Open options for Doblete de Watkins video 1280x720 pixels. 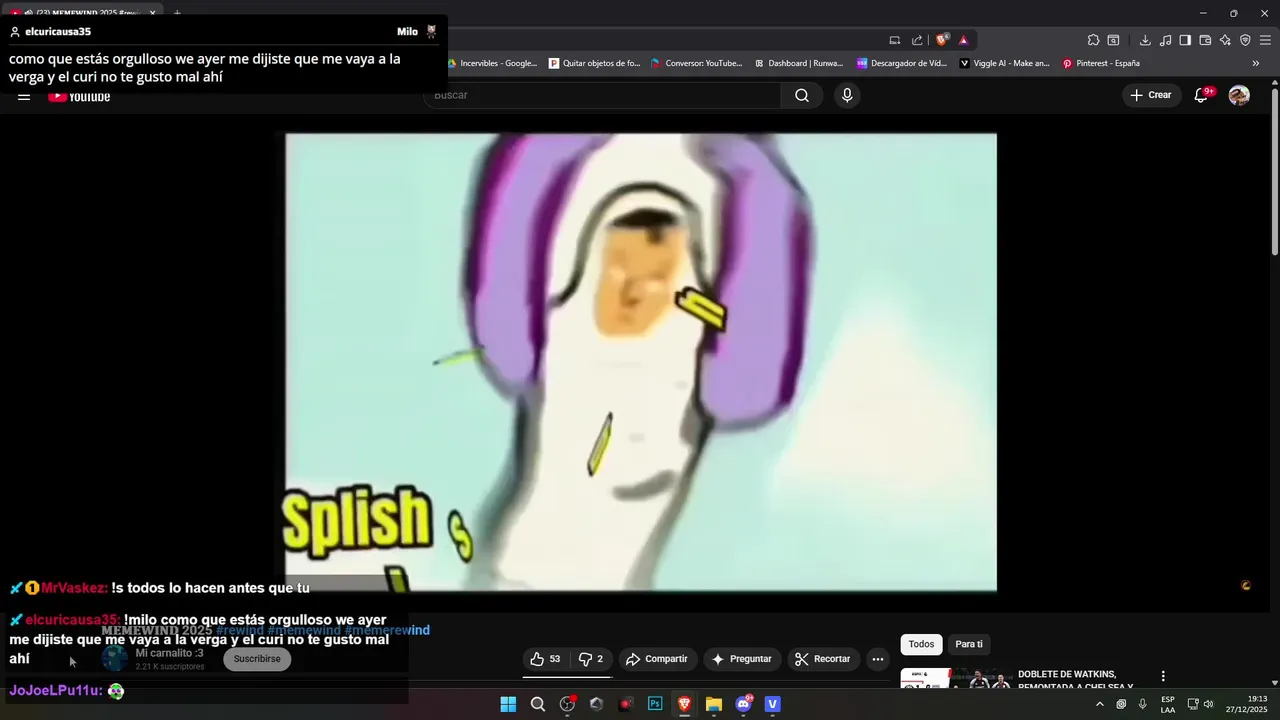(1163, 676)
